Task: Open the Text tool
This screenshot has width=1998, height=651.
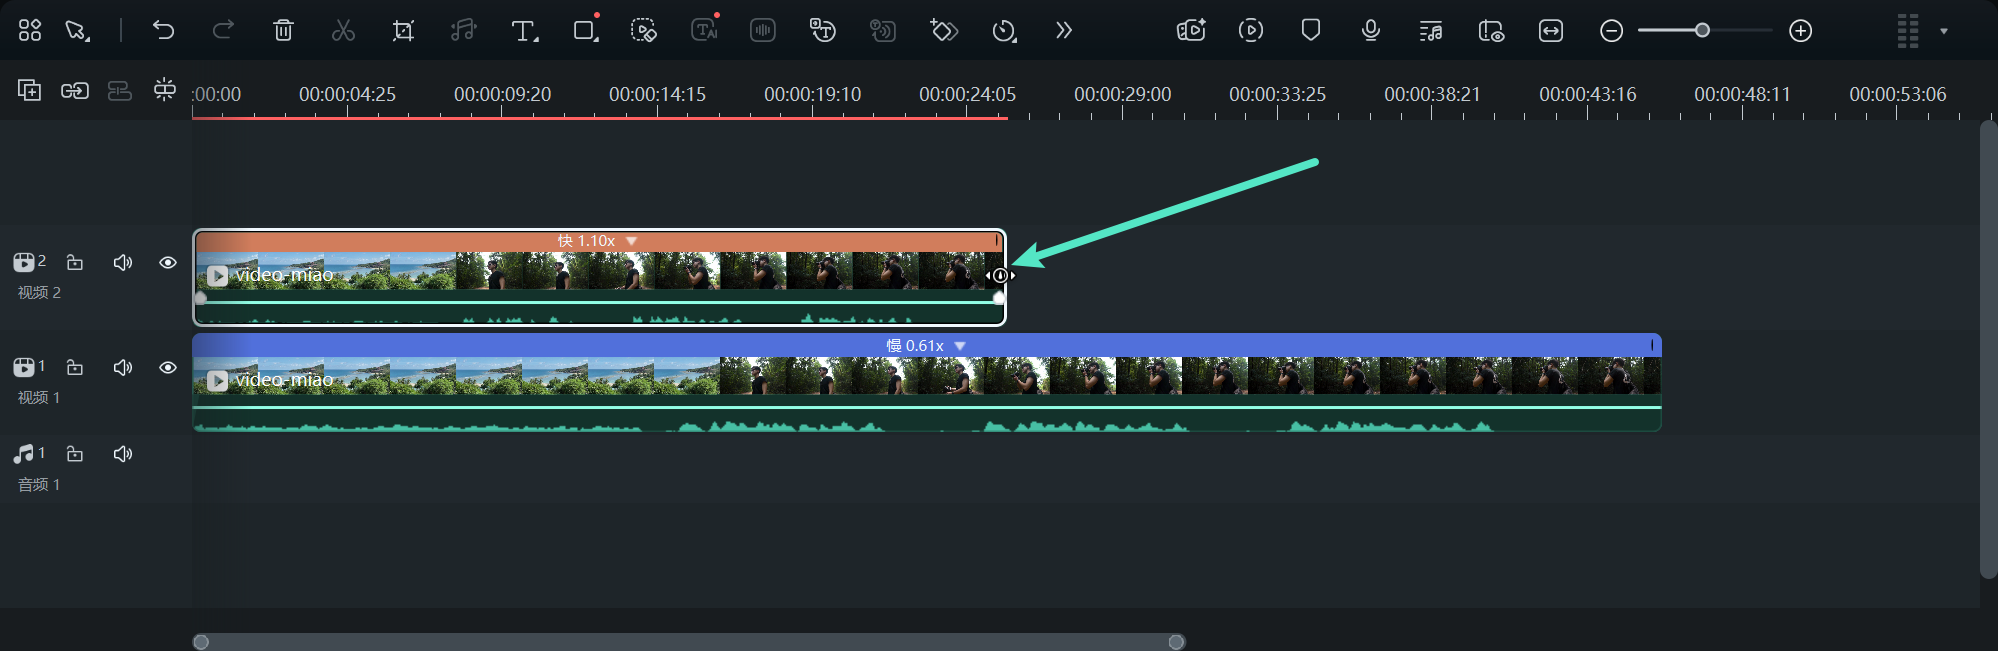Action: (523, 30)
